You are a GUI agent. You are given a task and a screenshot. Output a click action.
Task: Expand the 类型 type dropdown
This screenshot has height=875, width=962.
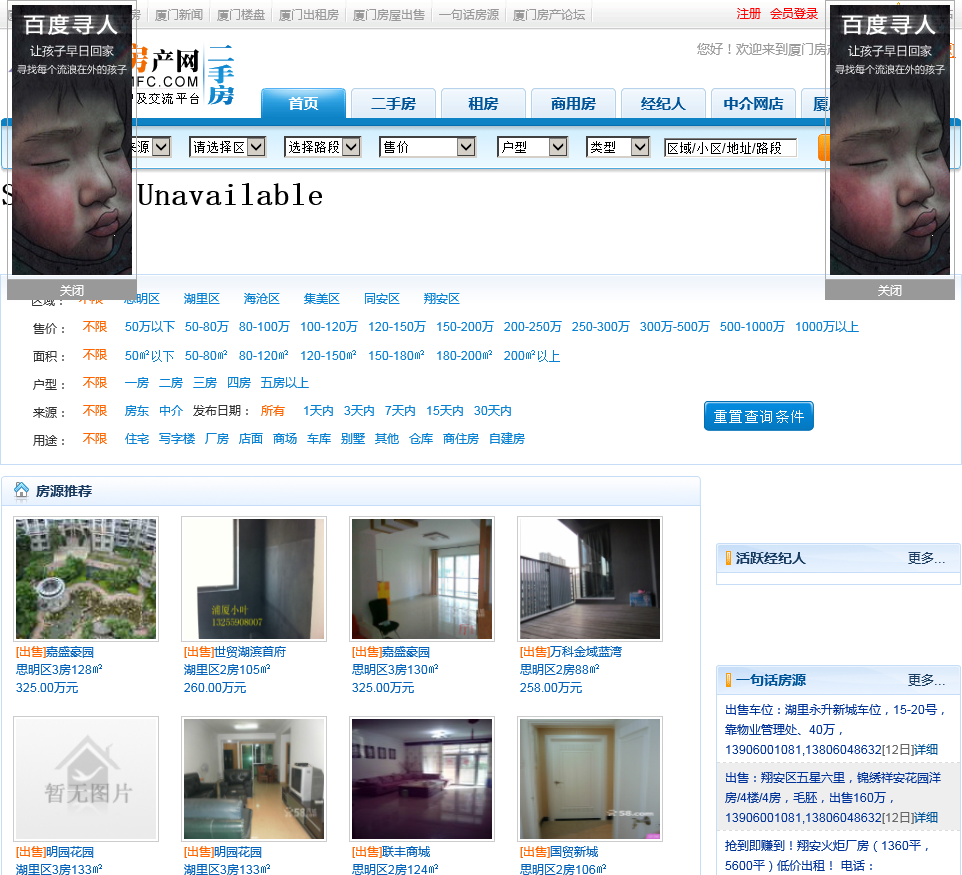[x=618, y=147]
